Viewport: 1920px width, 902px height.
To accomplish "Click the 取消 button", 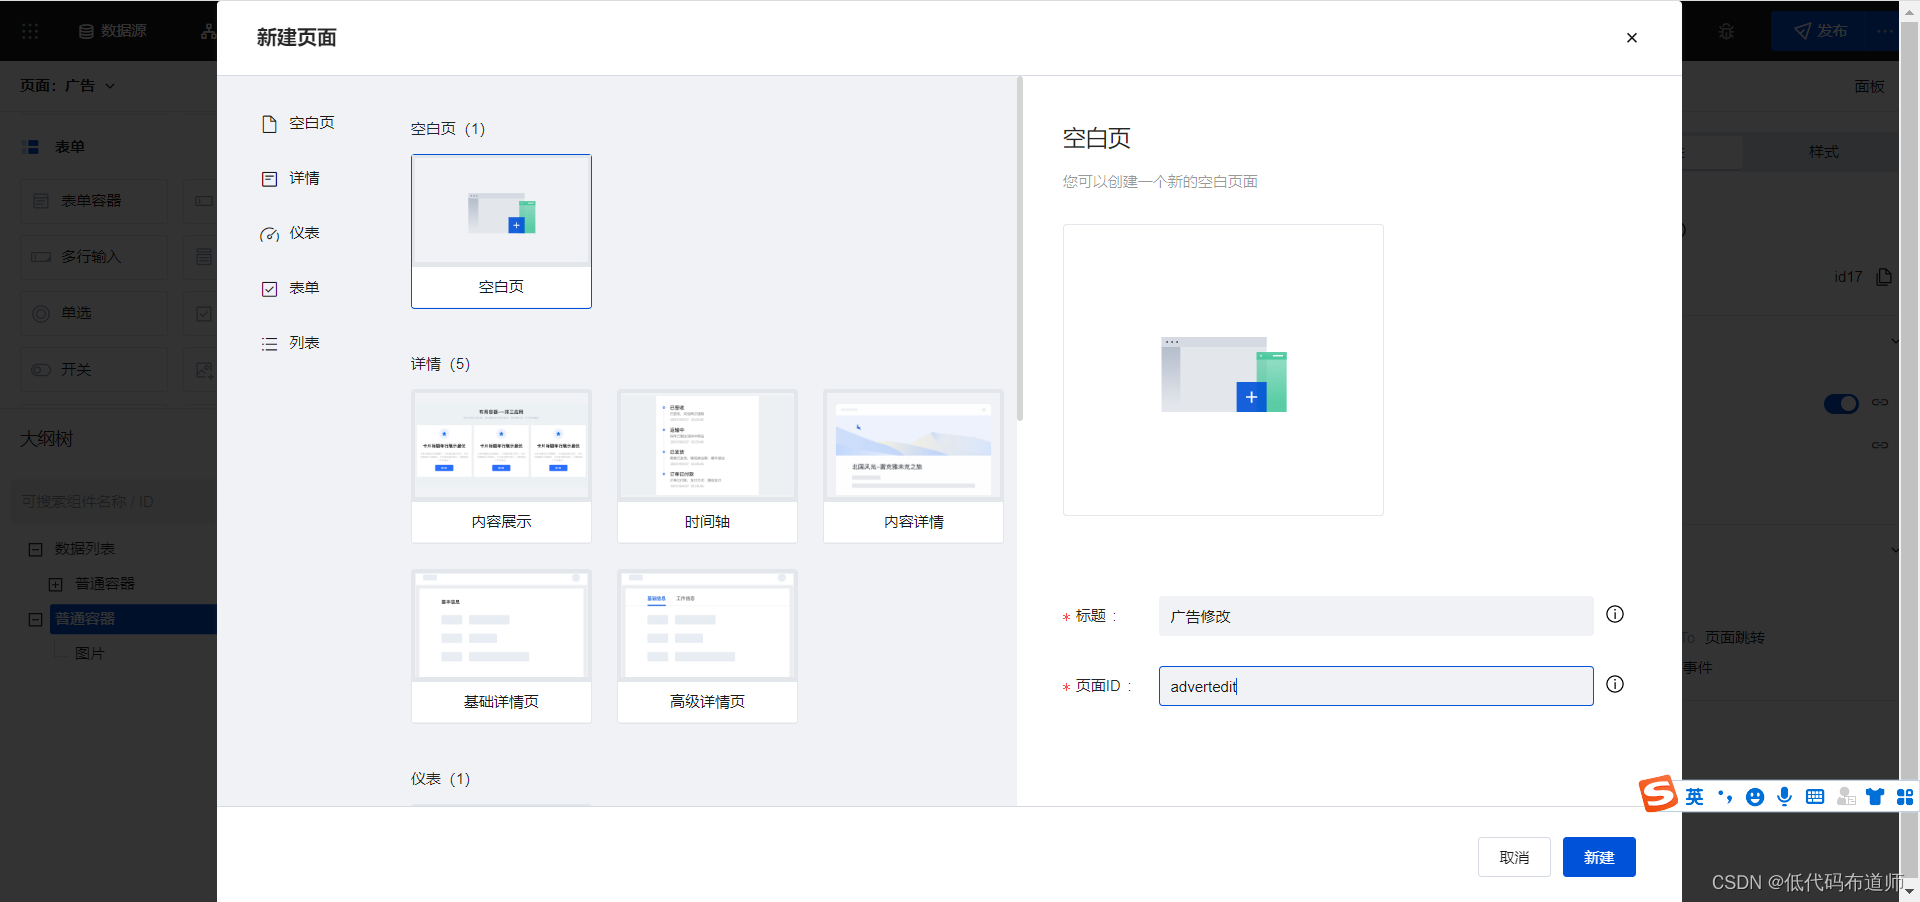I will 1514,857.
